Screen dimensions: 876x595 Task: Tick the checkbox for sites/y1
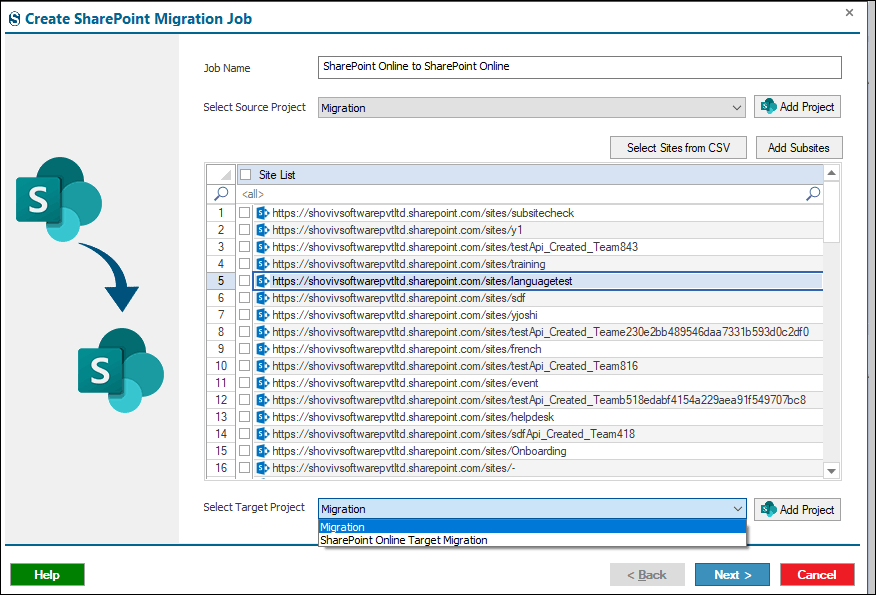point(244,230)
